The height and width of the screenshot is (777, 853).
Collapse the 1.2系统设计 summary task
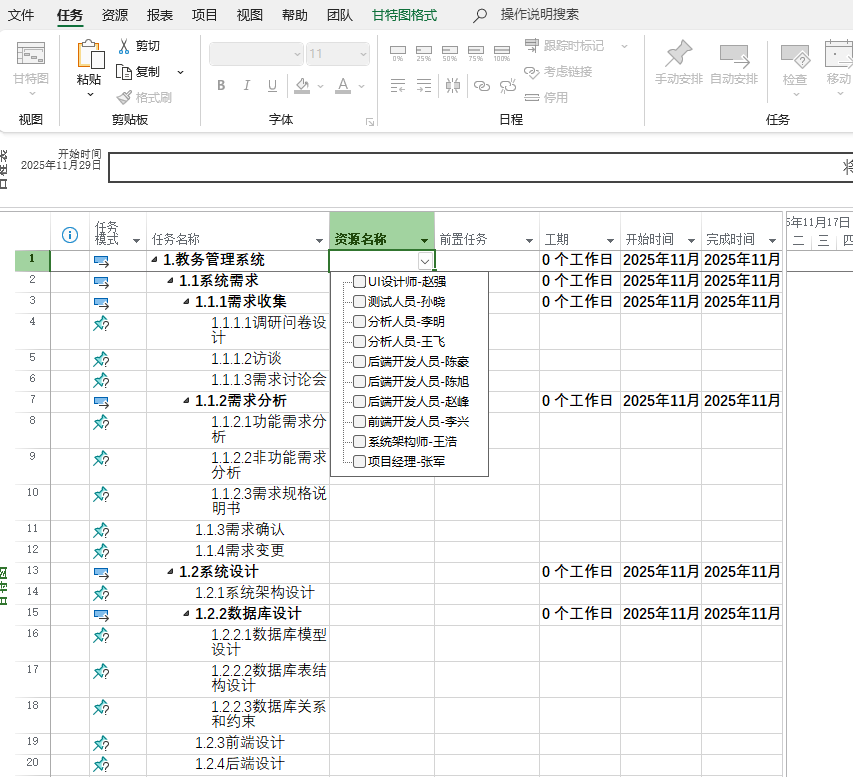click(x=170, y=571)
